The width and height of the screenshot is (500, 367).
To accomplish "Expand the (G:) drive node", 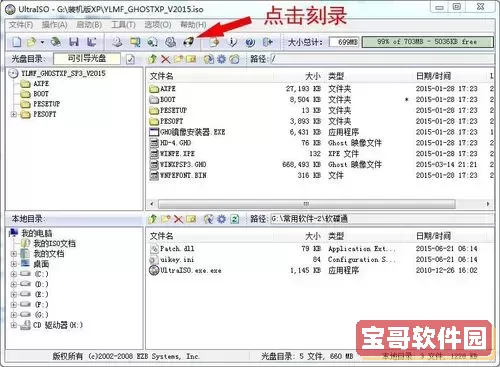I will 13,315.
